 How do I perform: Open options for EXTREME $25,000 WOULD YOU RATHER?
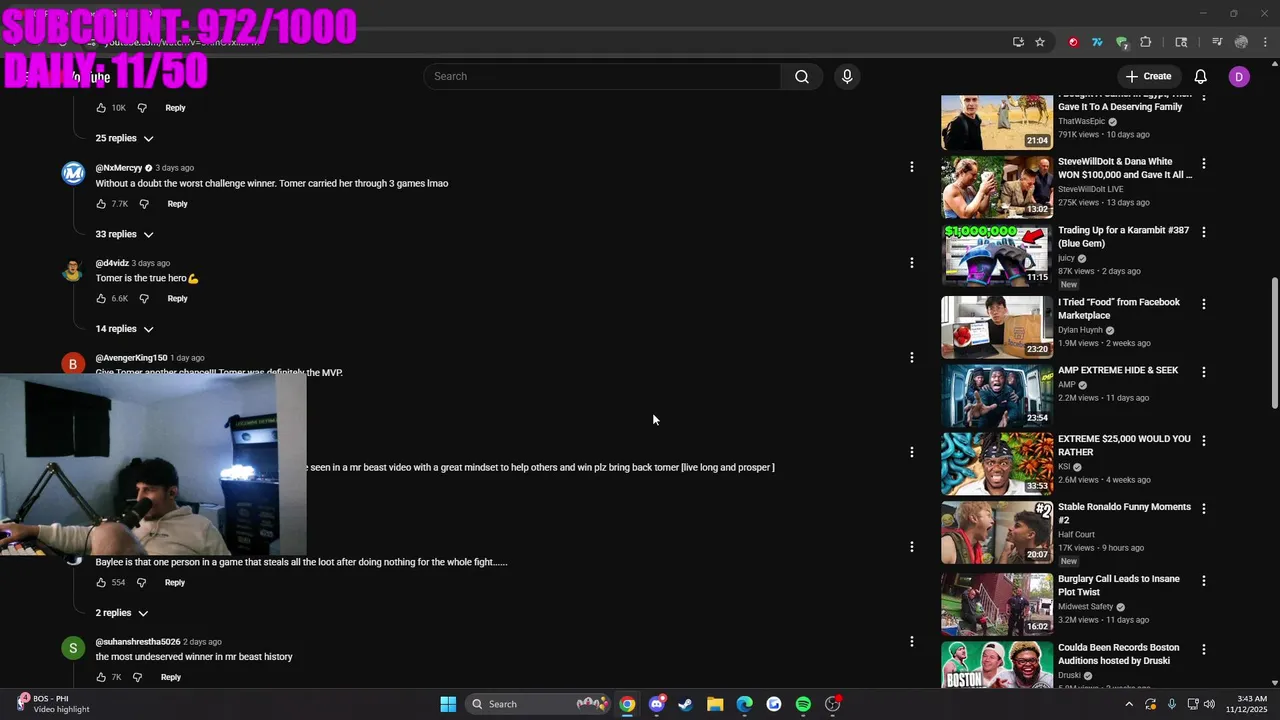coord(1204,441)
